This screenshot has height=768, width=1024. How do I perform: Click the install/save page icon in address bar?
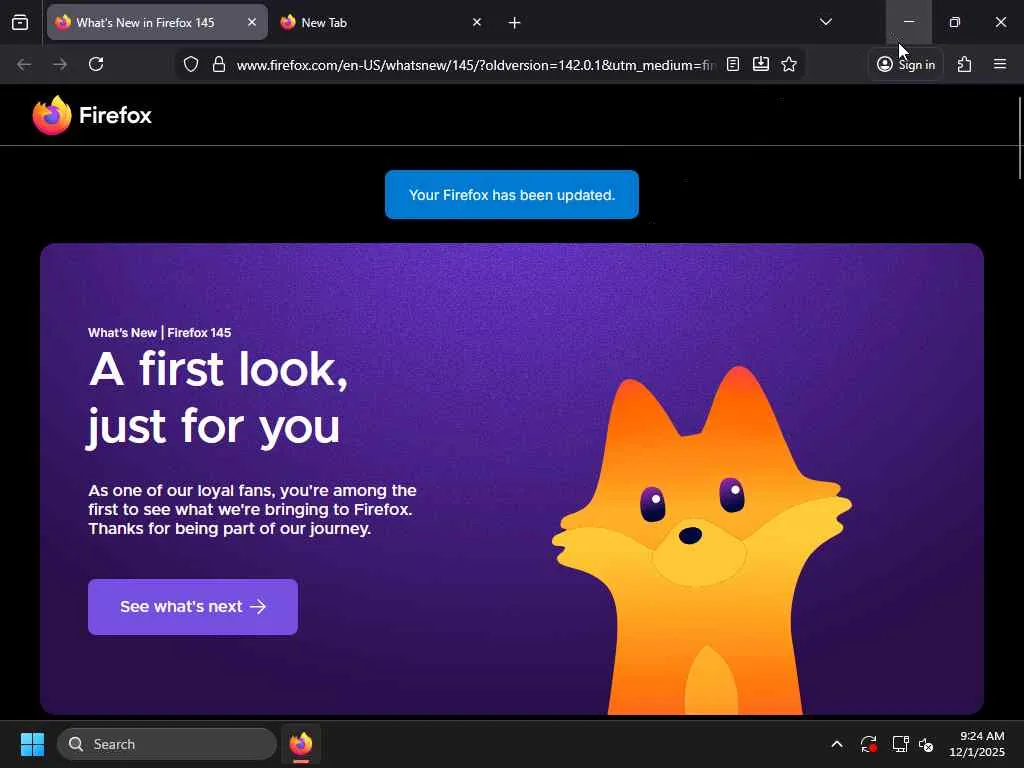(x=761, y=64)
